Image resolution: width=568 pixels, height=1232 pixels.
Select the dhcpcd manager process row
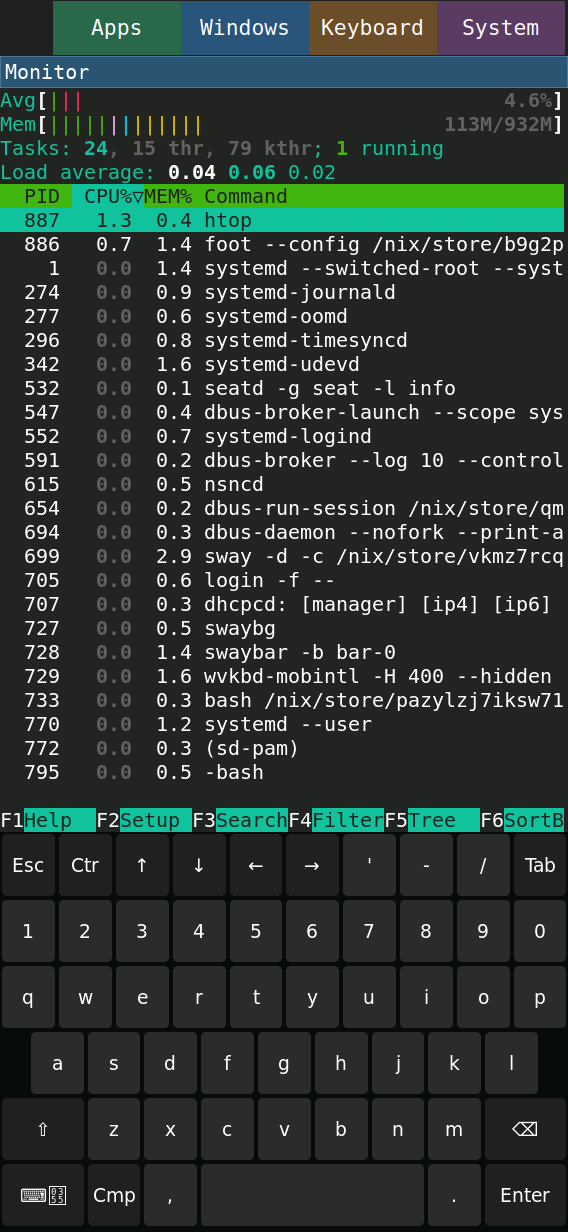click(x=282, y=604)
